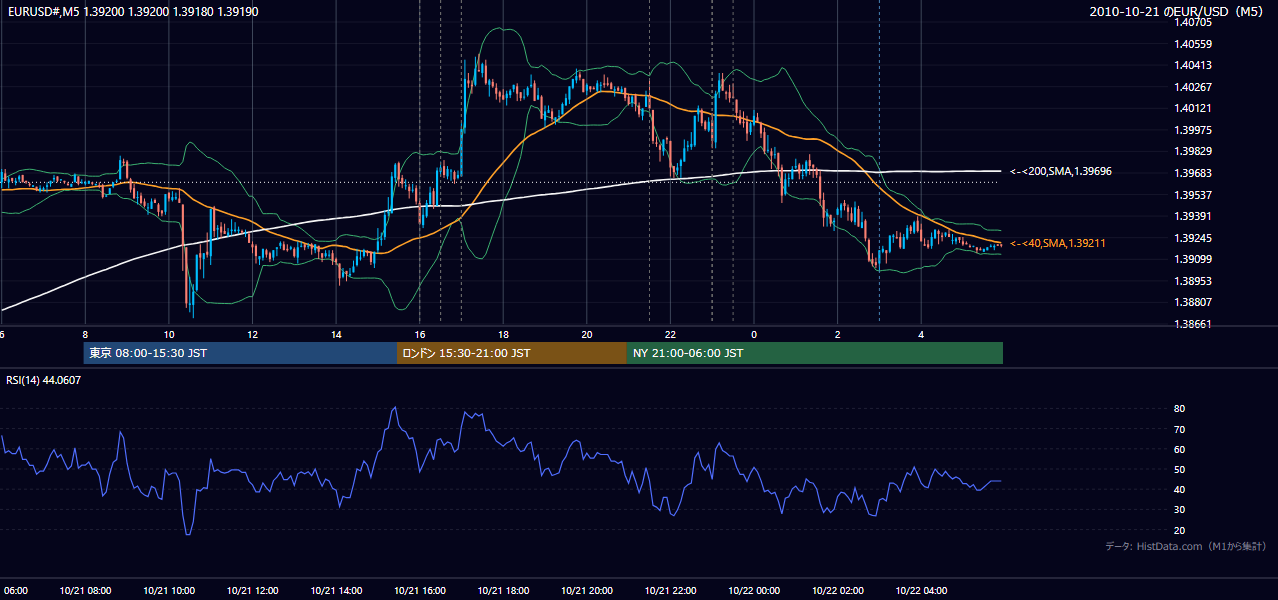Viewport: 1278px width, 600px height.
Task: Click the RSI scale value 70
Action: 1180,429
